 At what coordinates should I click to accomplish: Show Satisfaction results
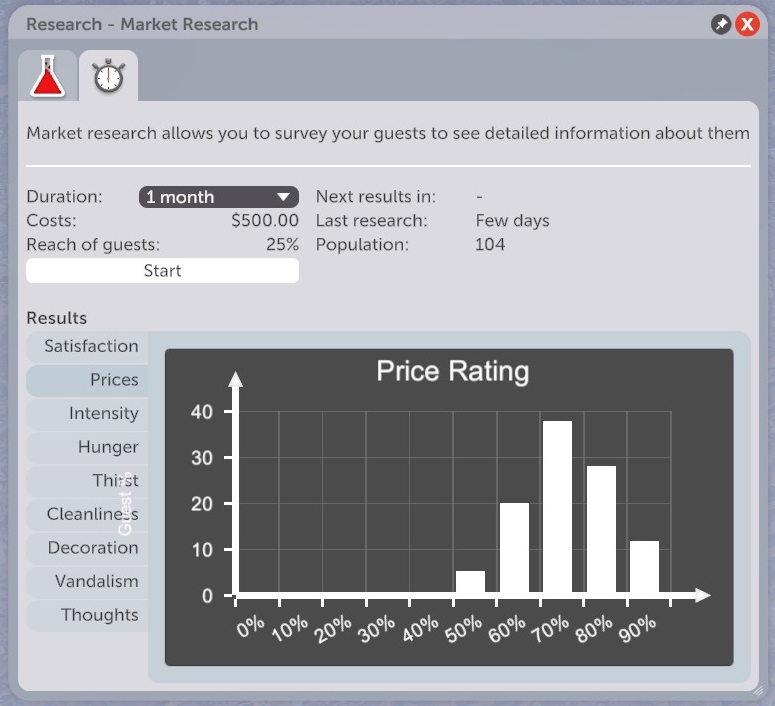[x=87, y=346]
